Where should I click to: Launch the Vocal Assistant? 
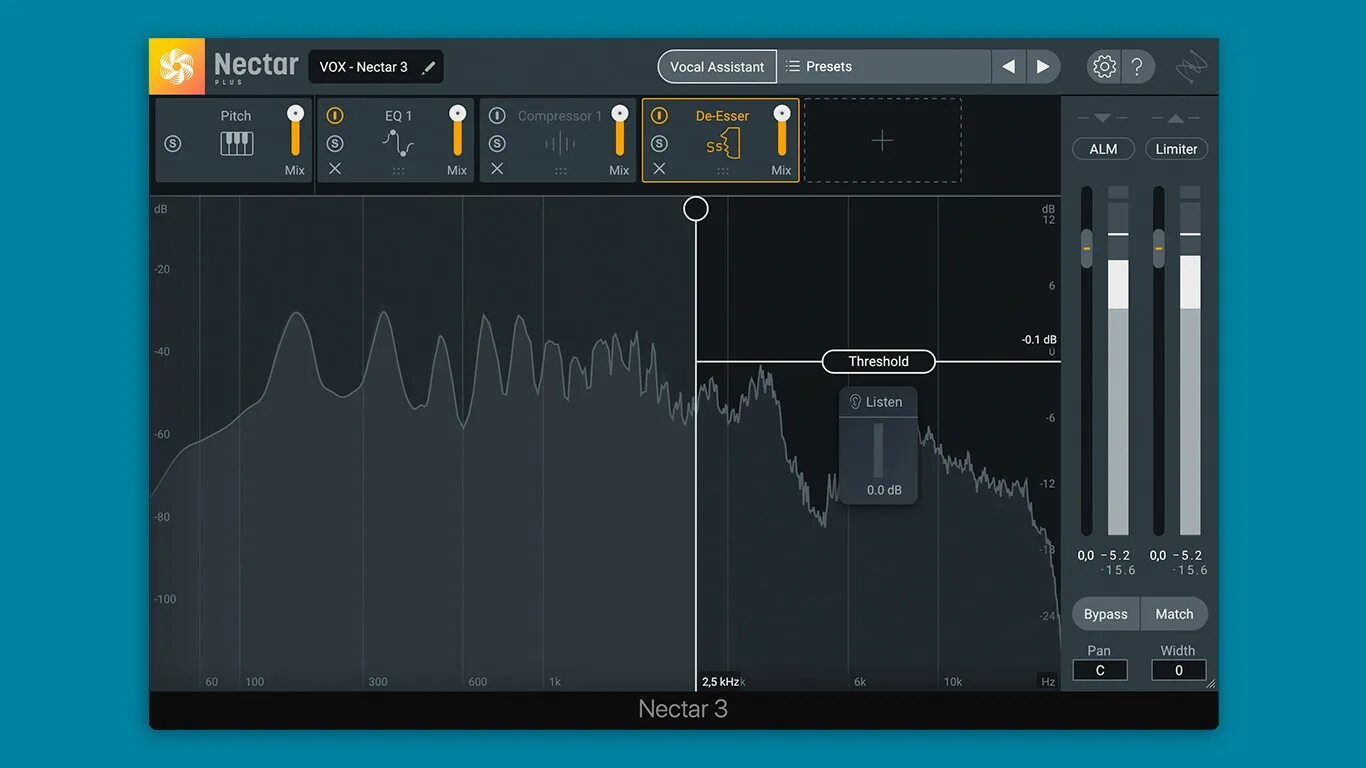click(717, 67)
